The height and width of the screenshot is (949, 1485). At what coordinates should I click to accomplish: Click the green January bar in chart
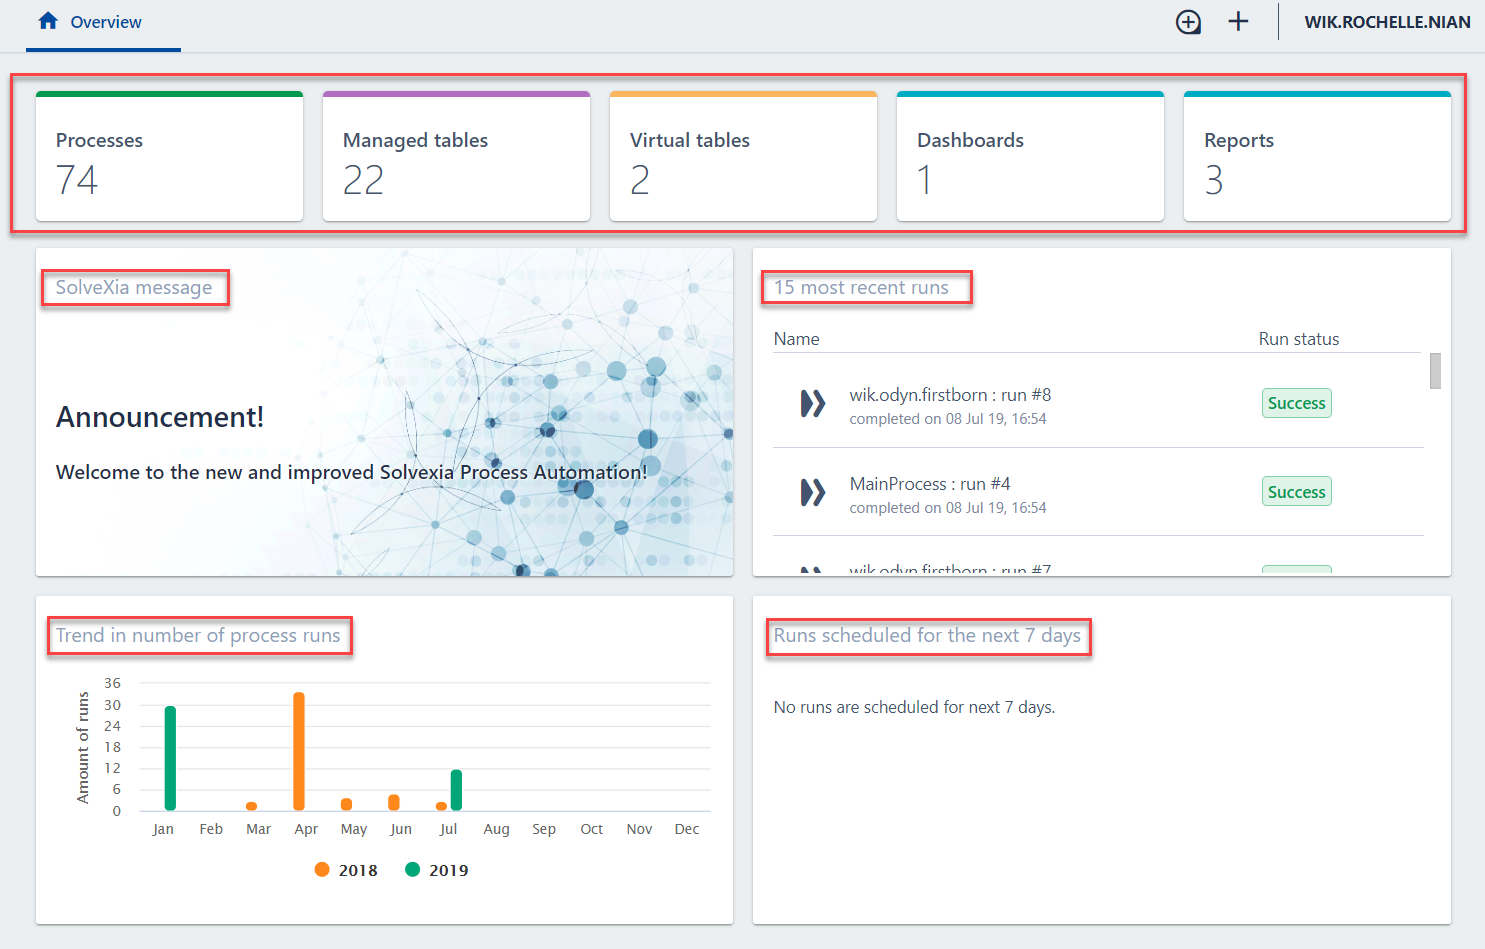click(170, 758)
